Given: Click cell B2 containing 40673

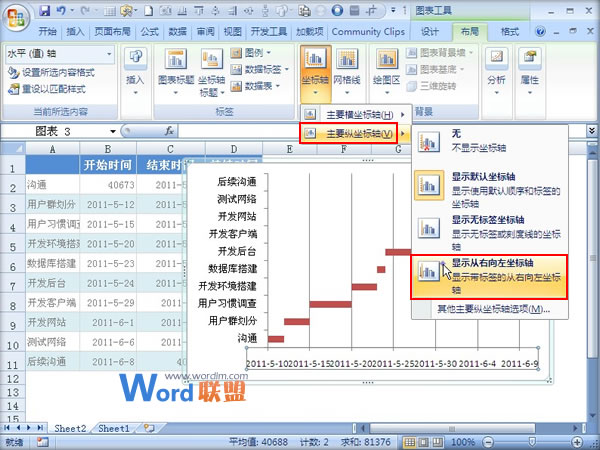Looking at the screenshot, I should point(108,185).
